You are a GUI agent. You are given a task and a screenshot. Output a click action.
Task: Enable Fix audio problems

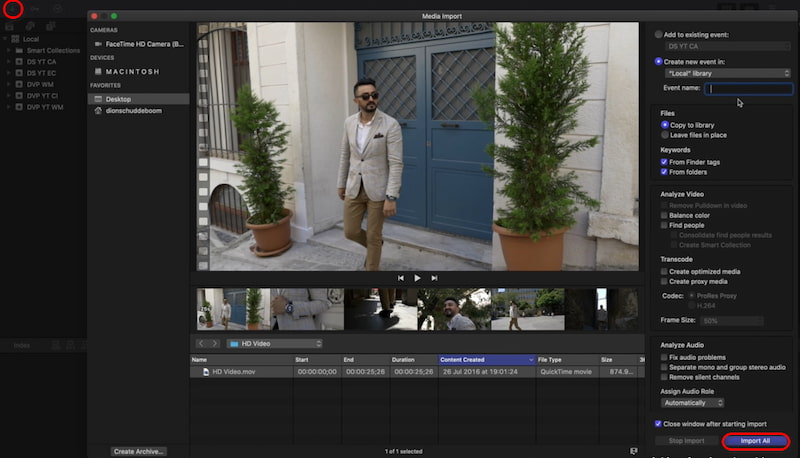664,358
